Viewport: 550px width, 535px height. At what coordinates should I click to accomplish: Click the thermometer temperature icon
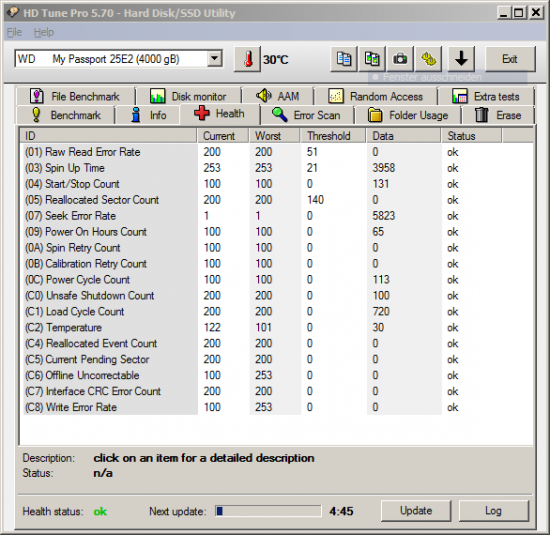[248, 59]
